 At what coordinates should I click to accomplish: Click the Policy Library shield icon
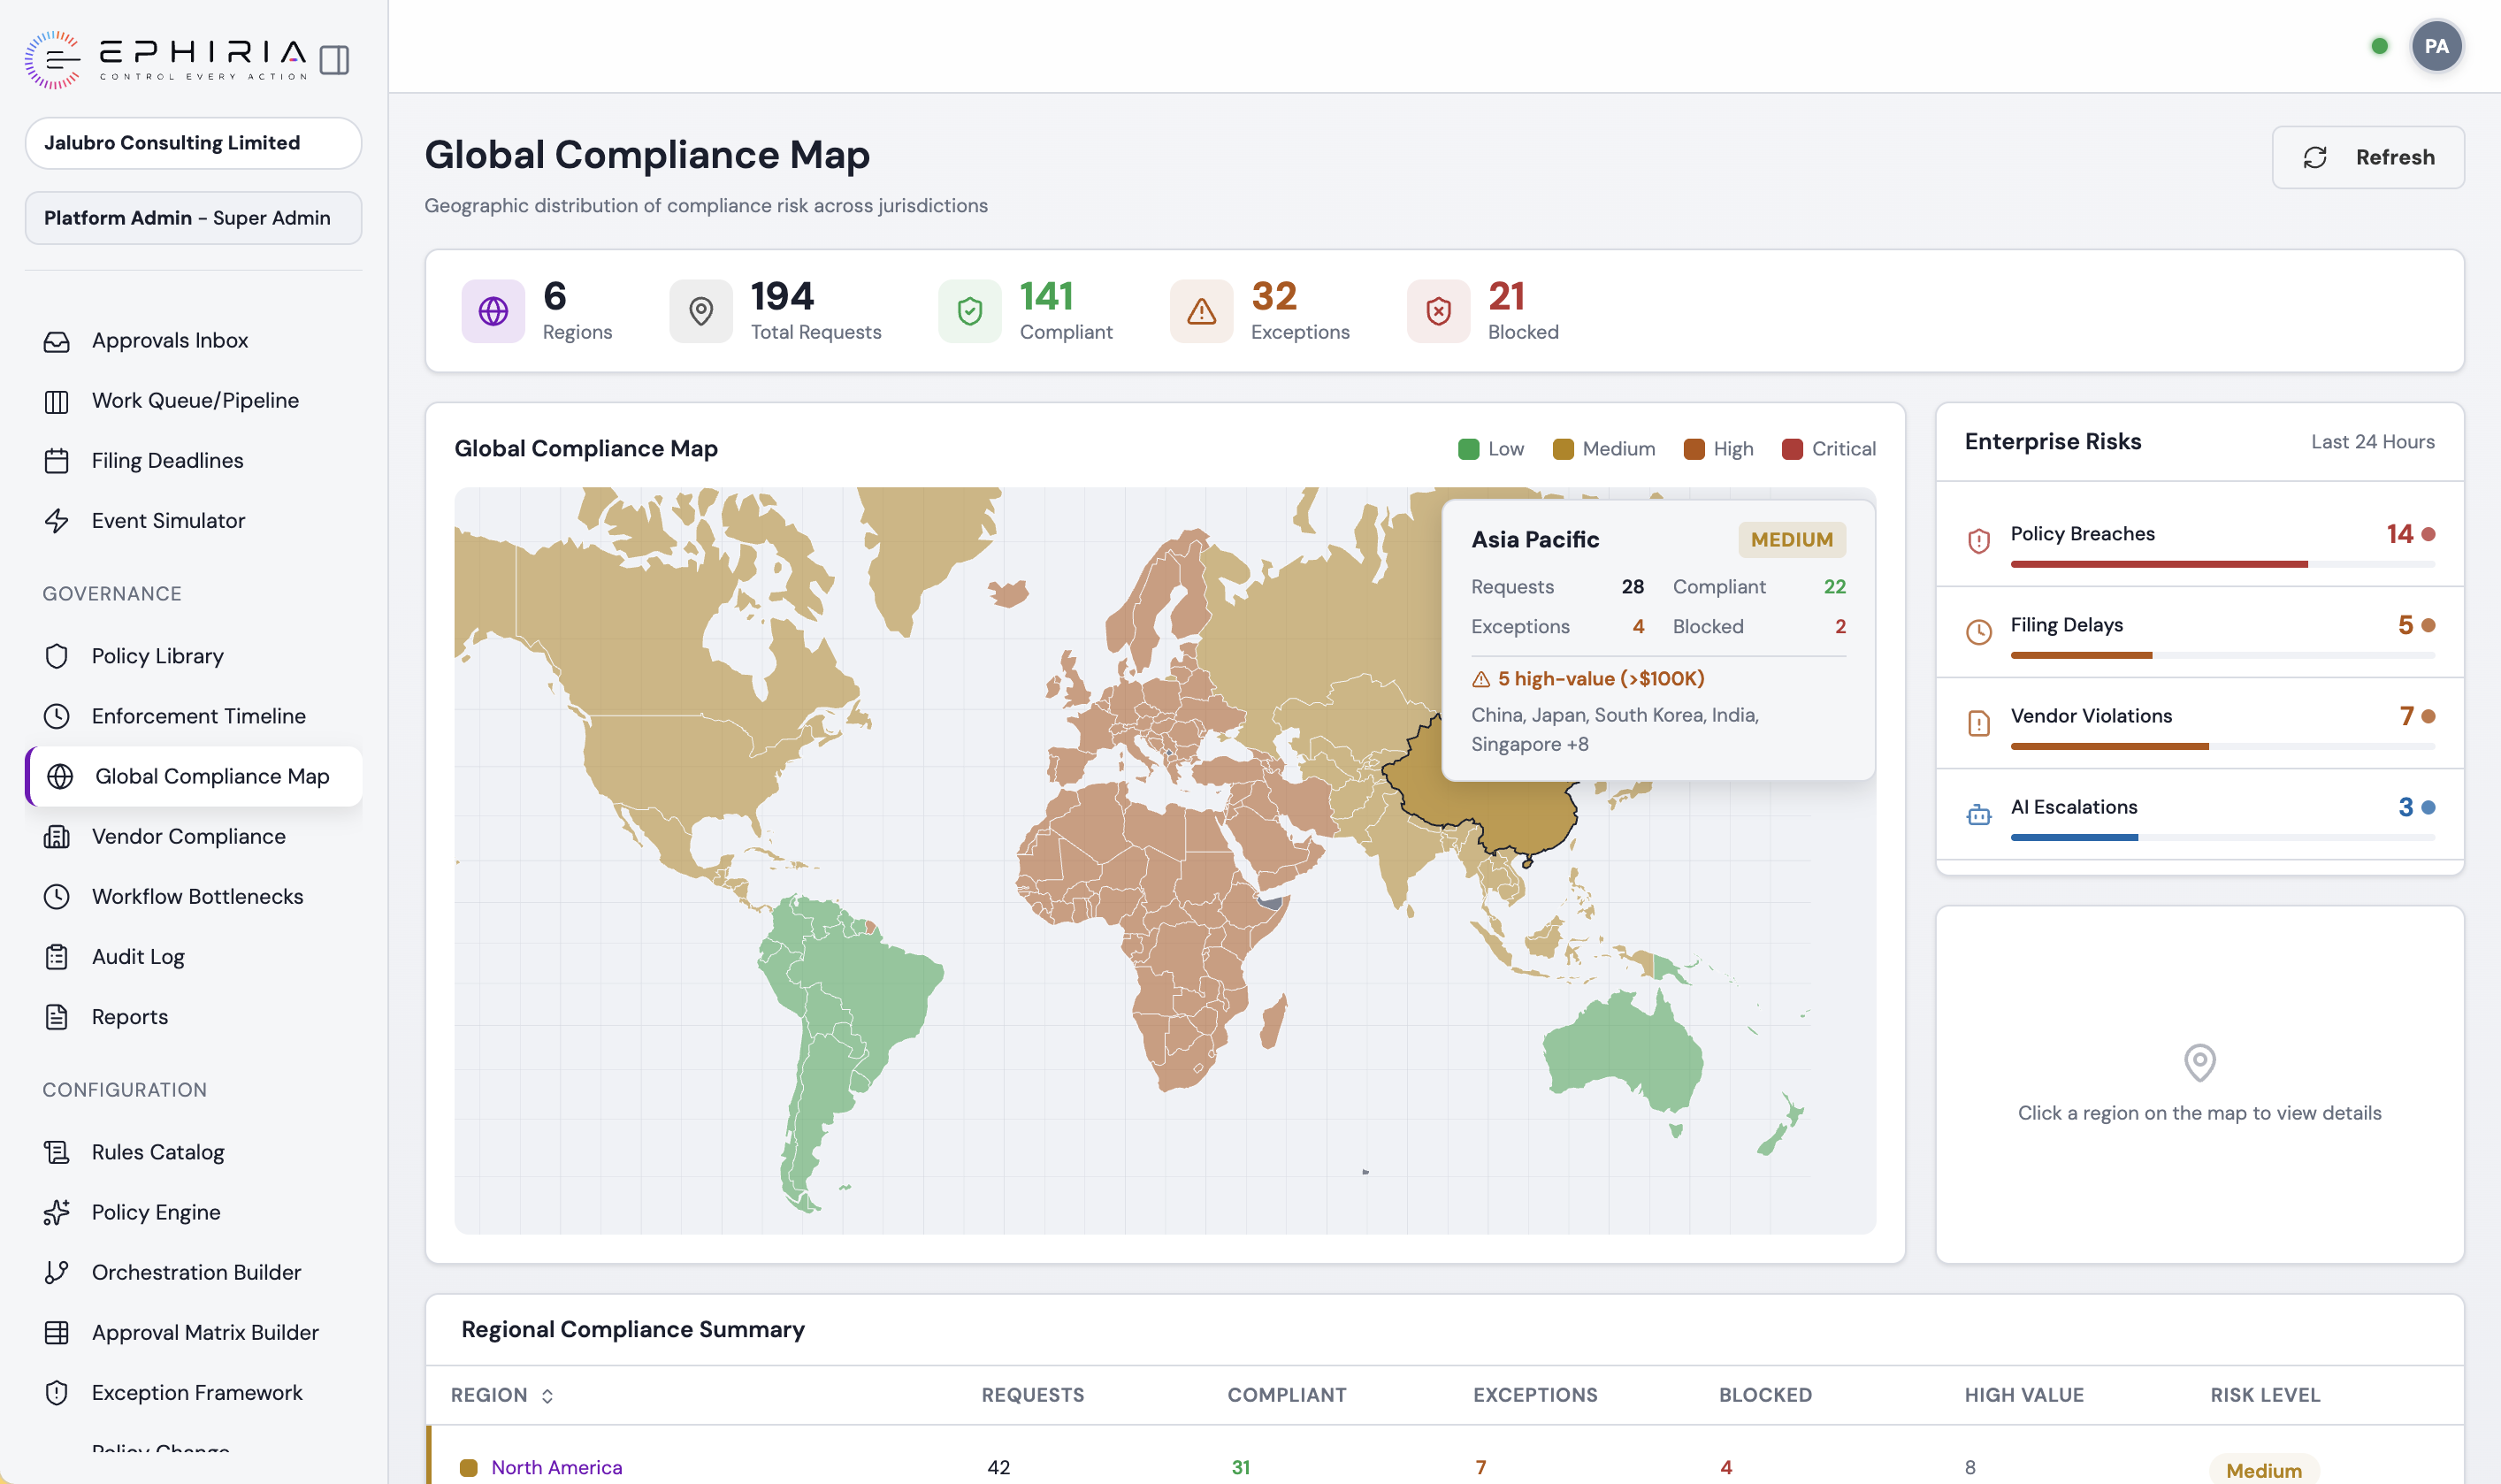pyautogui.click(x=57, y=656)
